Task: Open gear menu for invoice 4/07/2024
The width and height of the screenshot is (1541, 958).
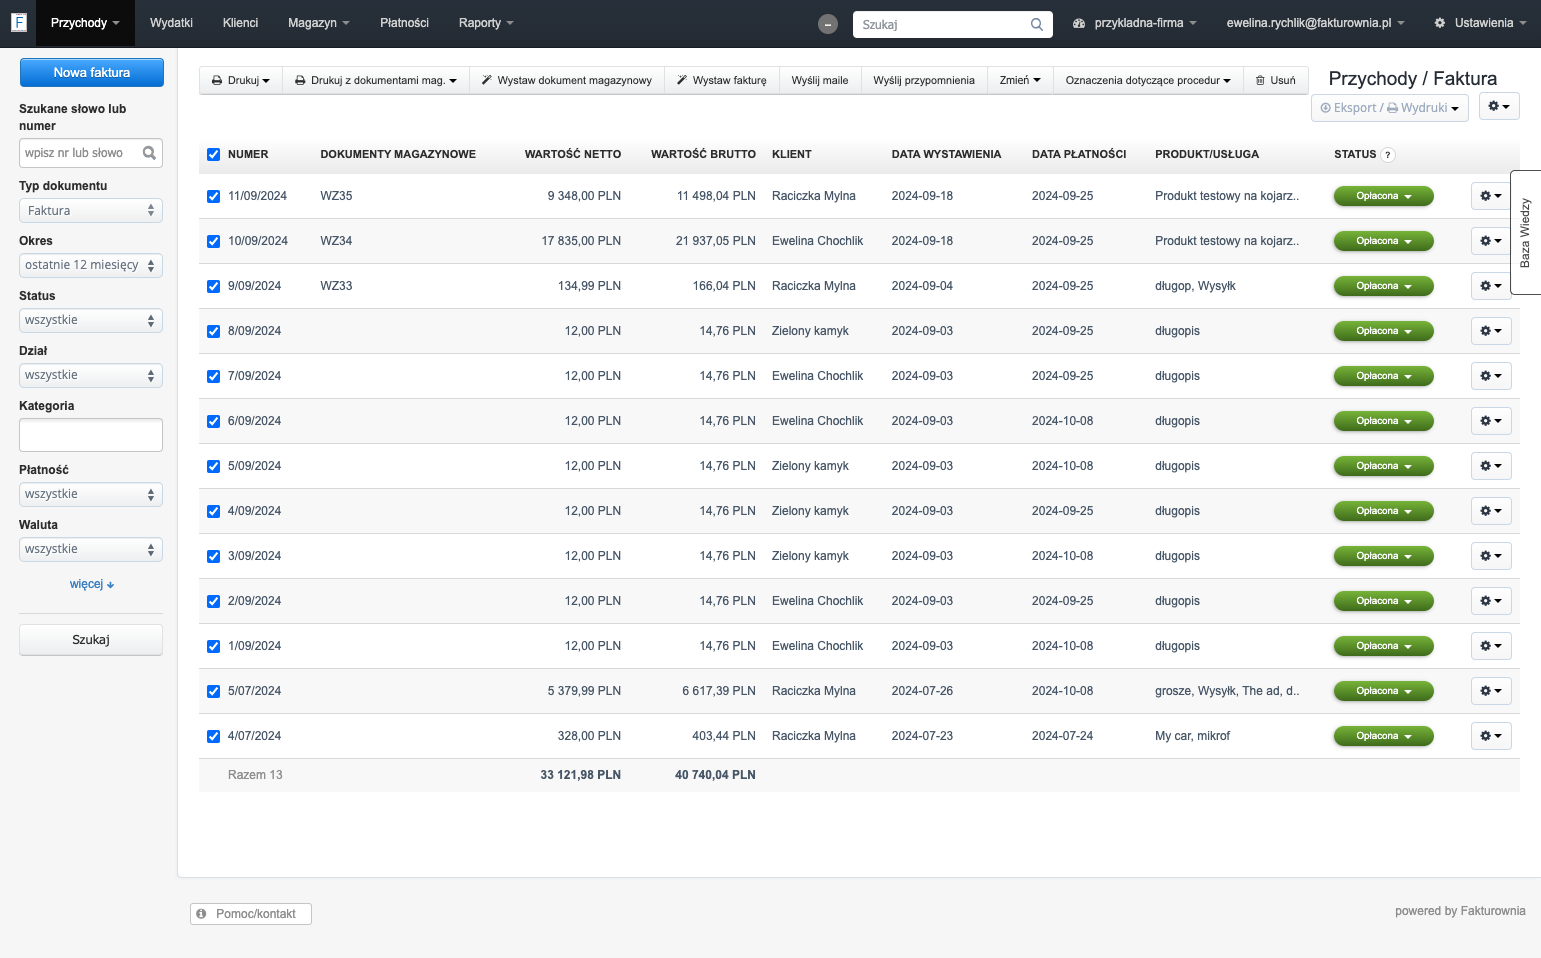Action: 1491,736
